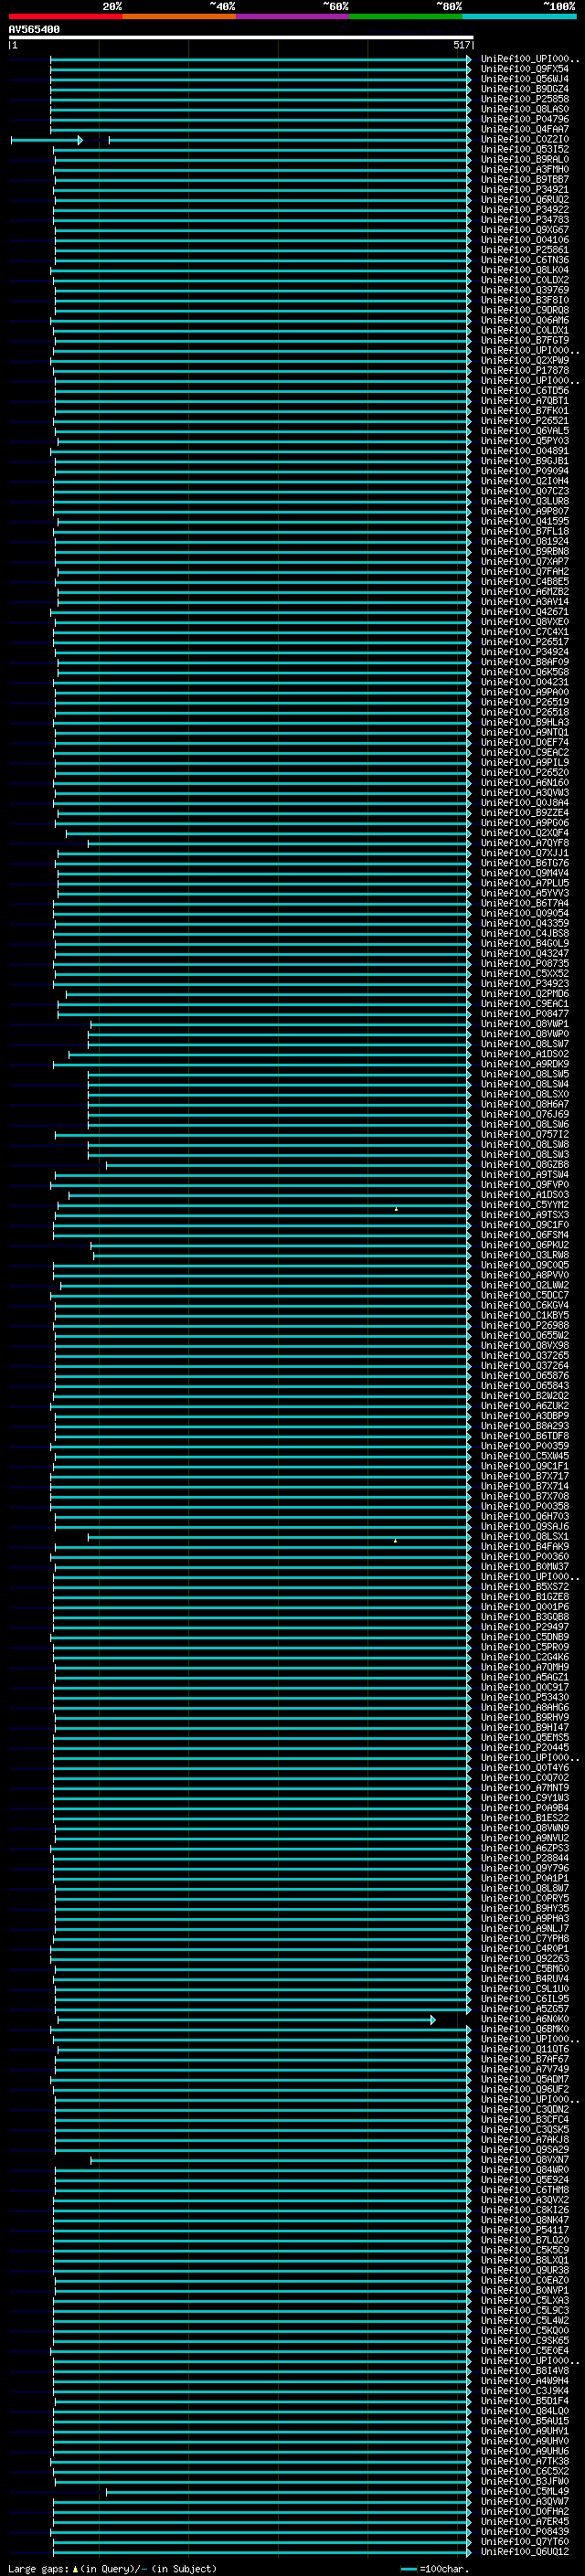Click UniRef100_B2W2Q2 entry

click(524, 1396)
